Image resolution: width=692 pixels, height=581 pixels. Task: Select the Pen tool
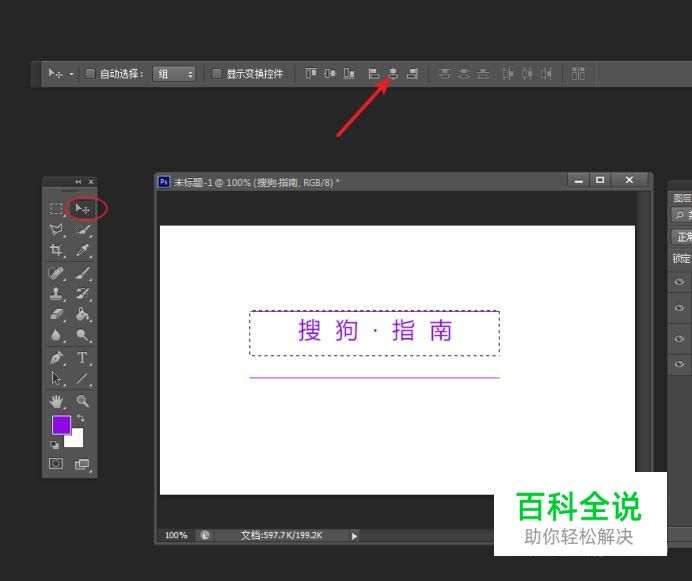point(56,358)
